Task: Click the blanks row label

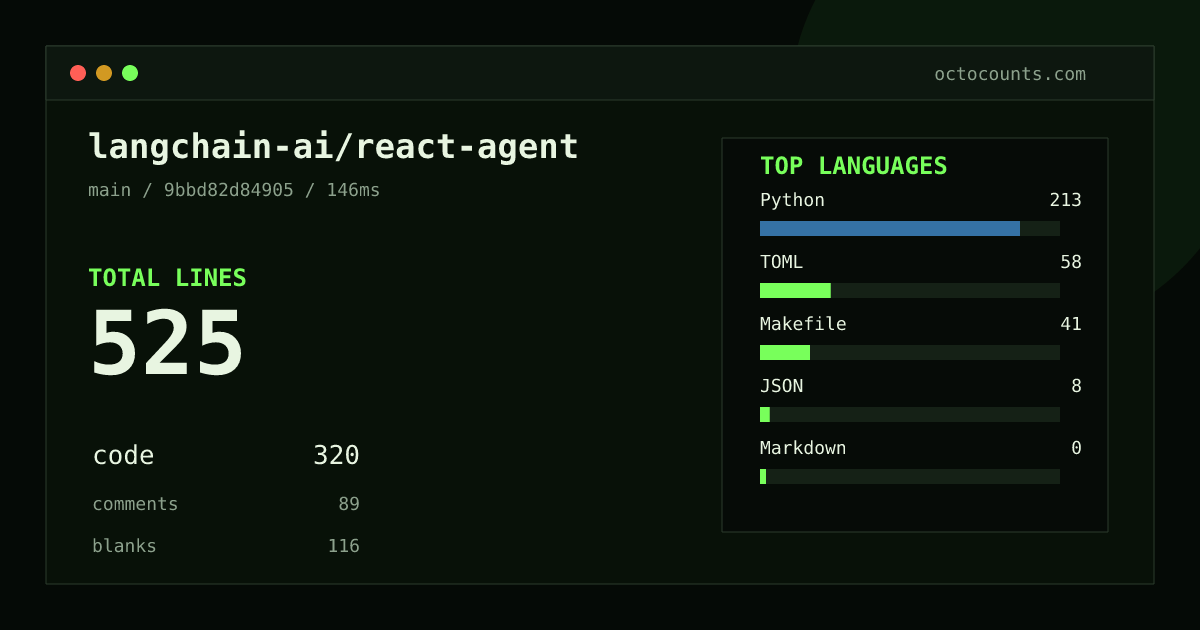Action: tap(124, 546)
